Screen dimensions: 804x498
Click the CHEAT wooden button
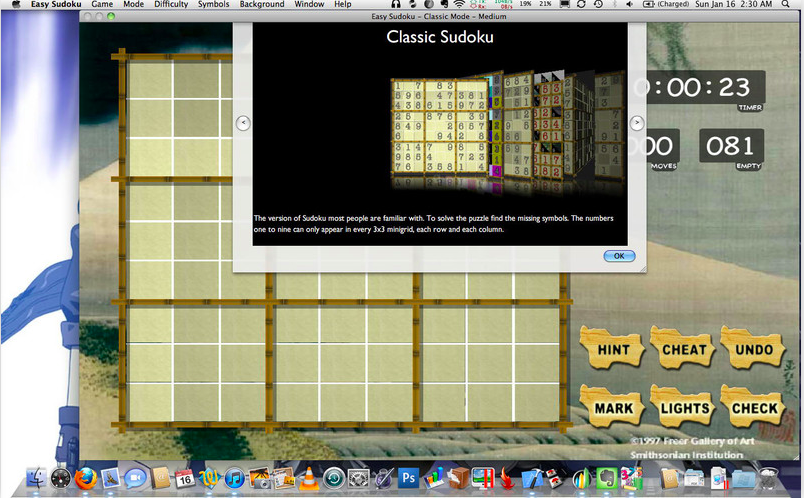coord(684,348)
